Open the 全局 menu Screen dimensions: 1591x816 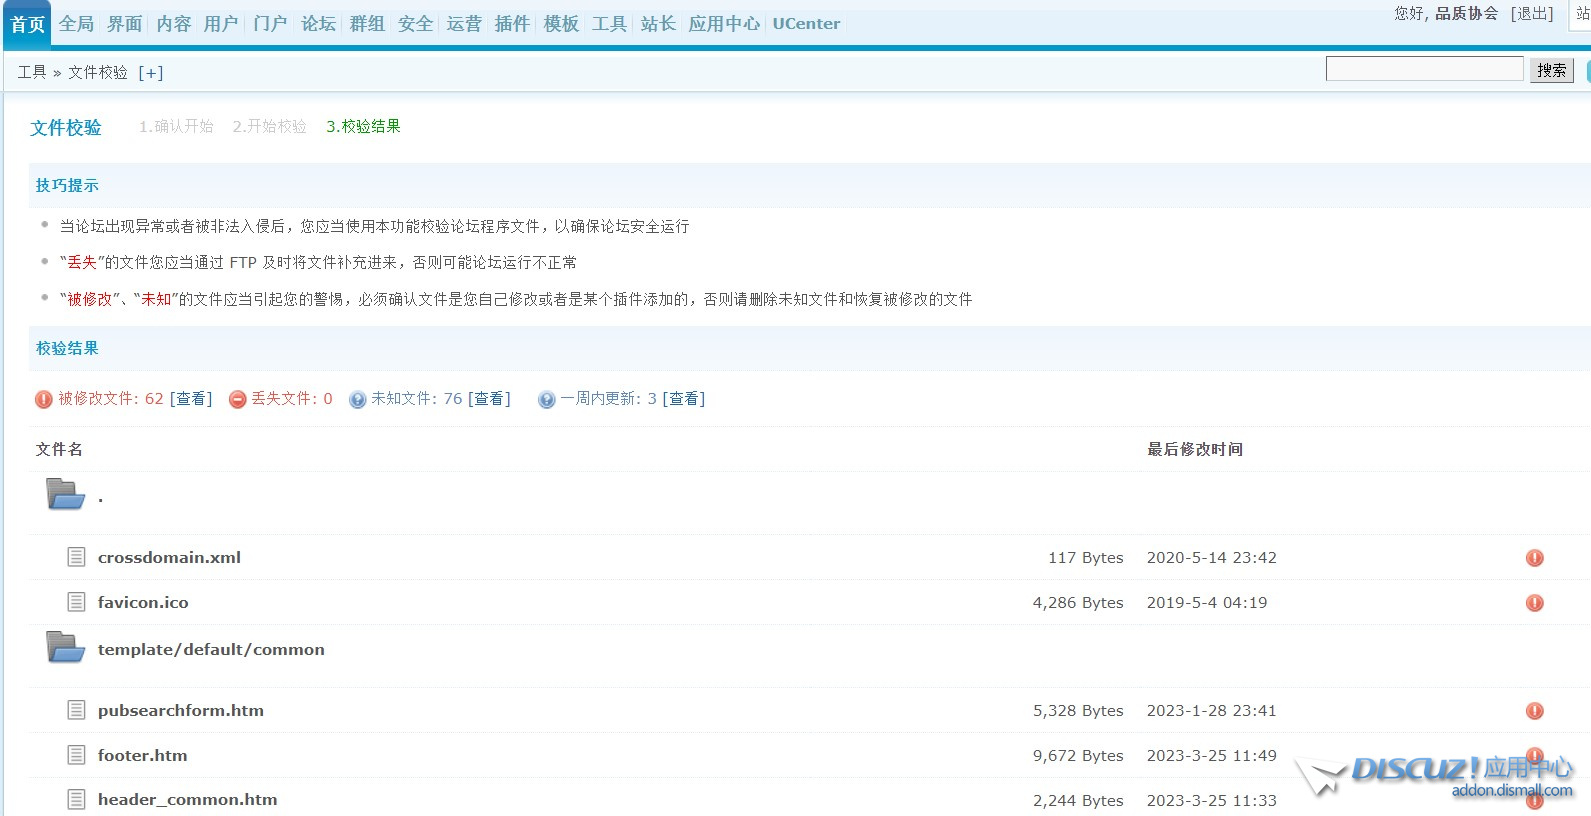pyautogui.click(x=76, y=24)
